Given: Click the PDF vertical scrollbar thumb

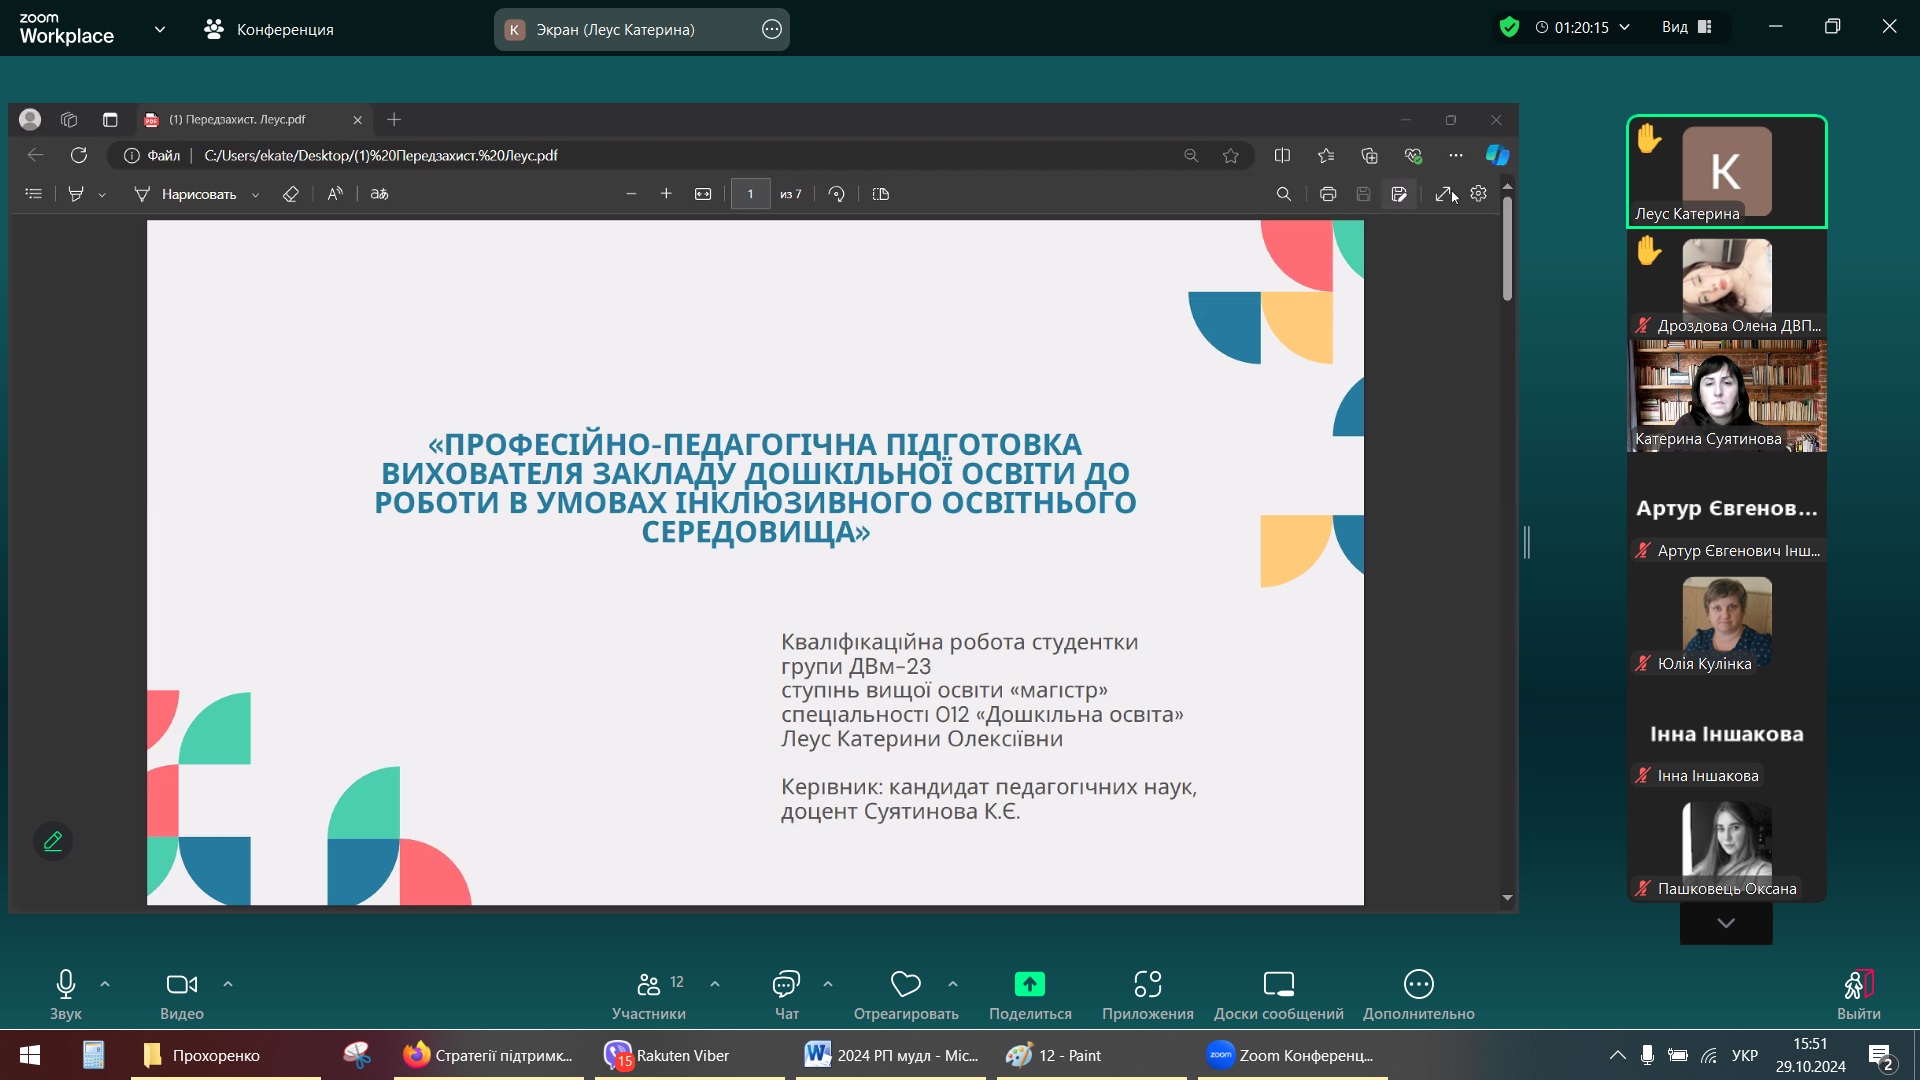Looking at the screenshot, I should pyautogui.click(x=1507, y=247).
